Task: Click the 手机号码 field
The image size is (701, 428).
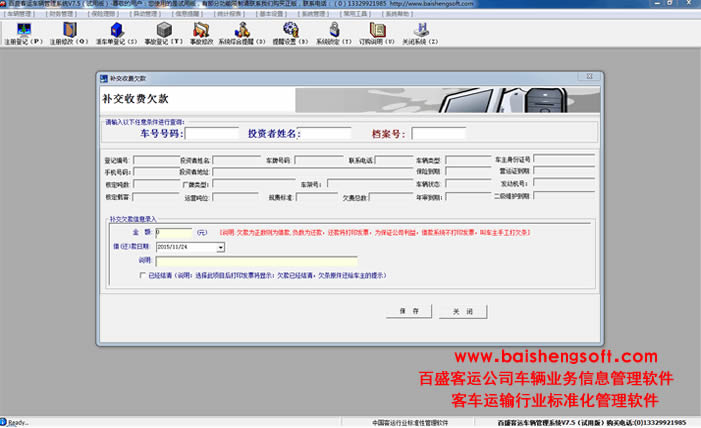Action: [x=156, y=172]
